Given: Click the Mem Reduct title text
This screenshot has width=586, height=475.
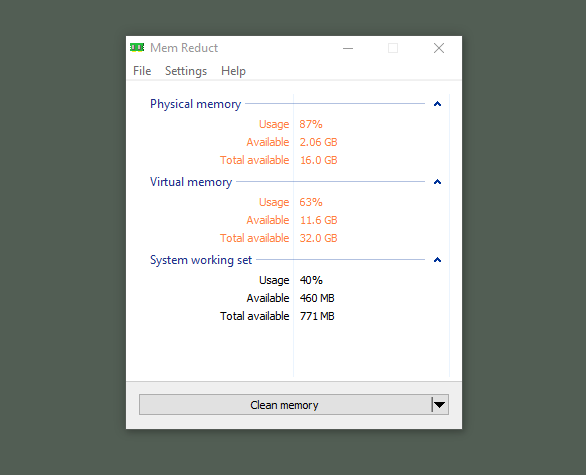Looking at the screenshot, I should 184,48.
